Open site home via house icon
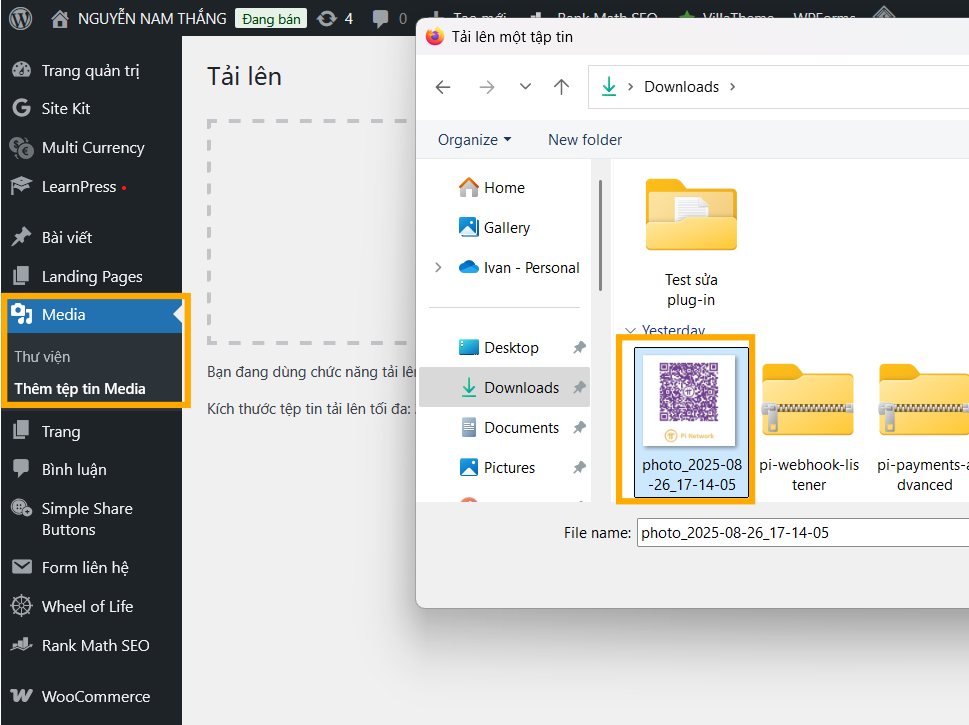The width and height of the screenshot is (969, 725). click(60, 19)
